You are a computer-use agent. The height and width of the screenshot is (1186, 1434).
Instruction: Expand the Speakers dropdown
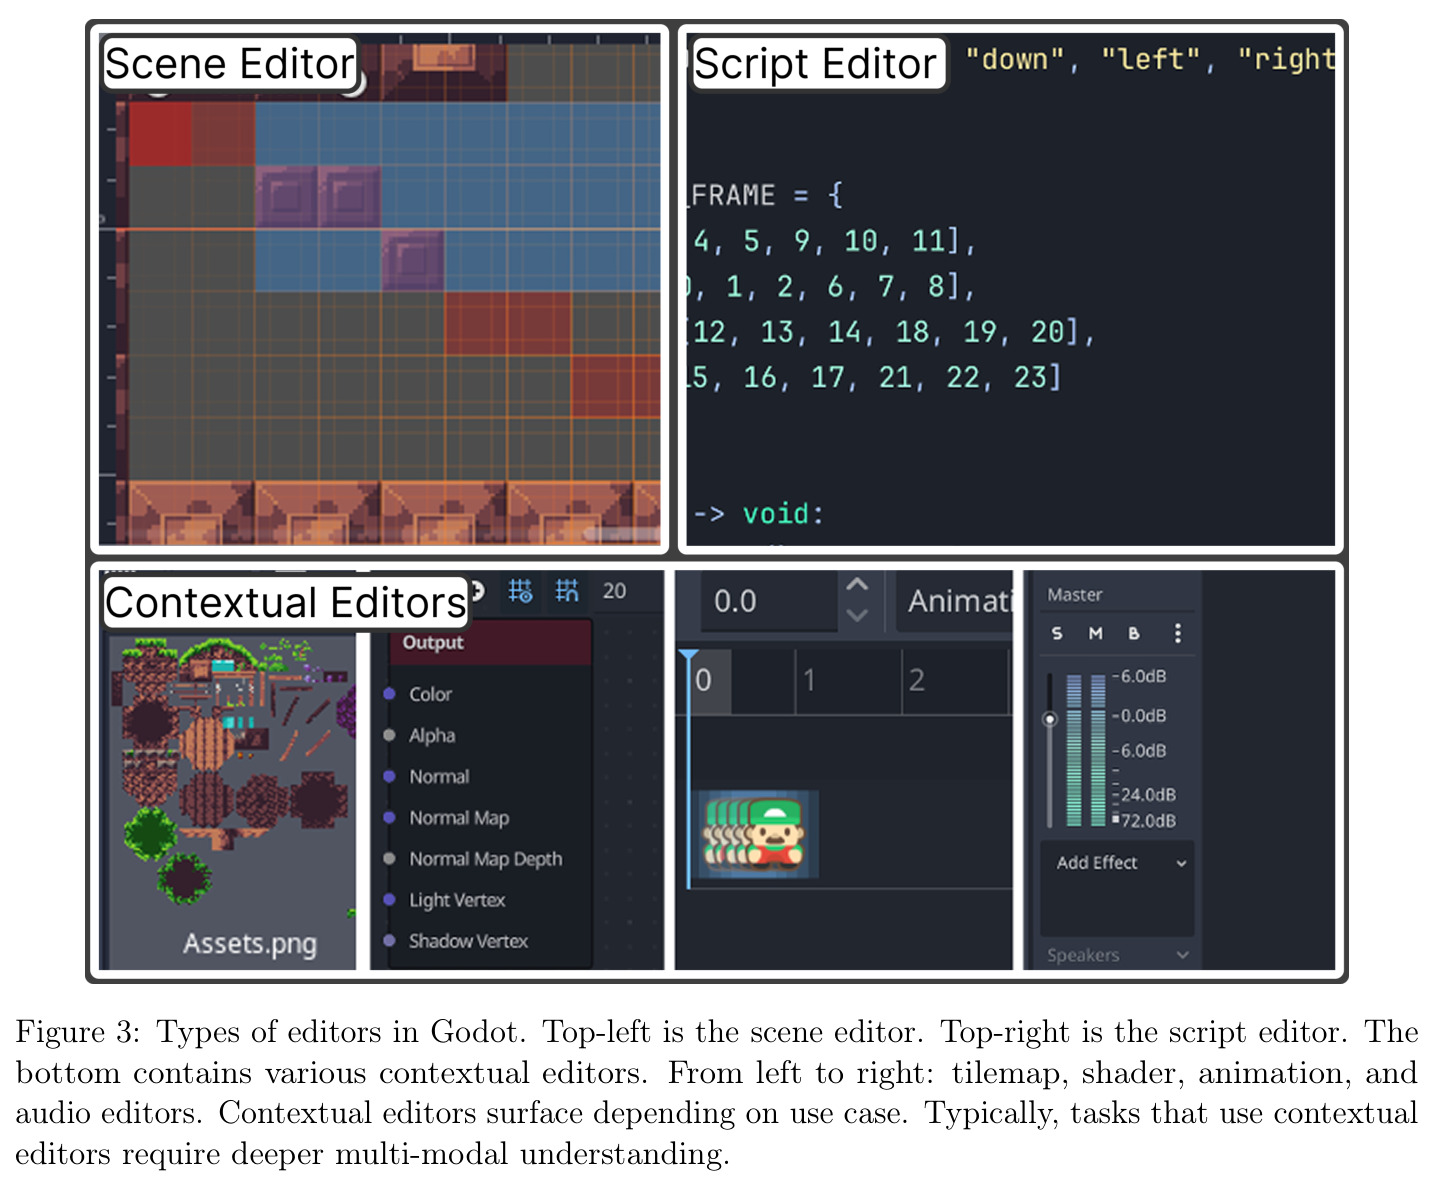(1118, 955)
